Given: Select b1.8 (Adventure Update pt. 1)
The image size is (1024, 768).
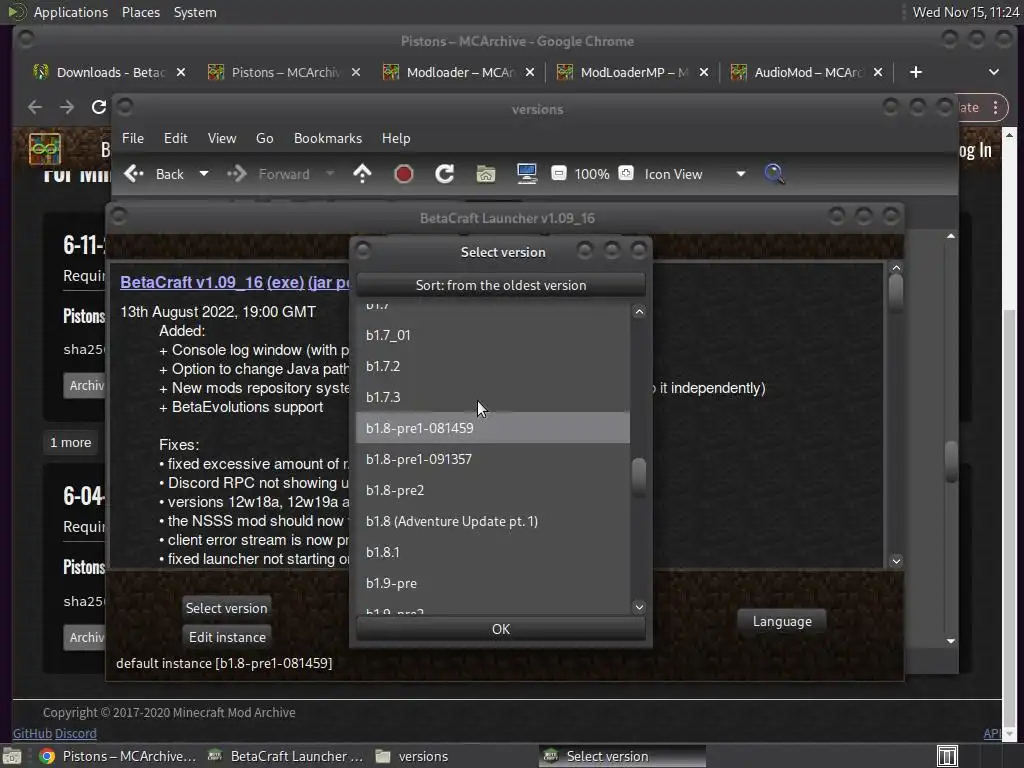Looking at the screenshot, I should tap(492, 521).
